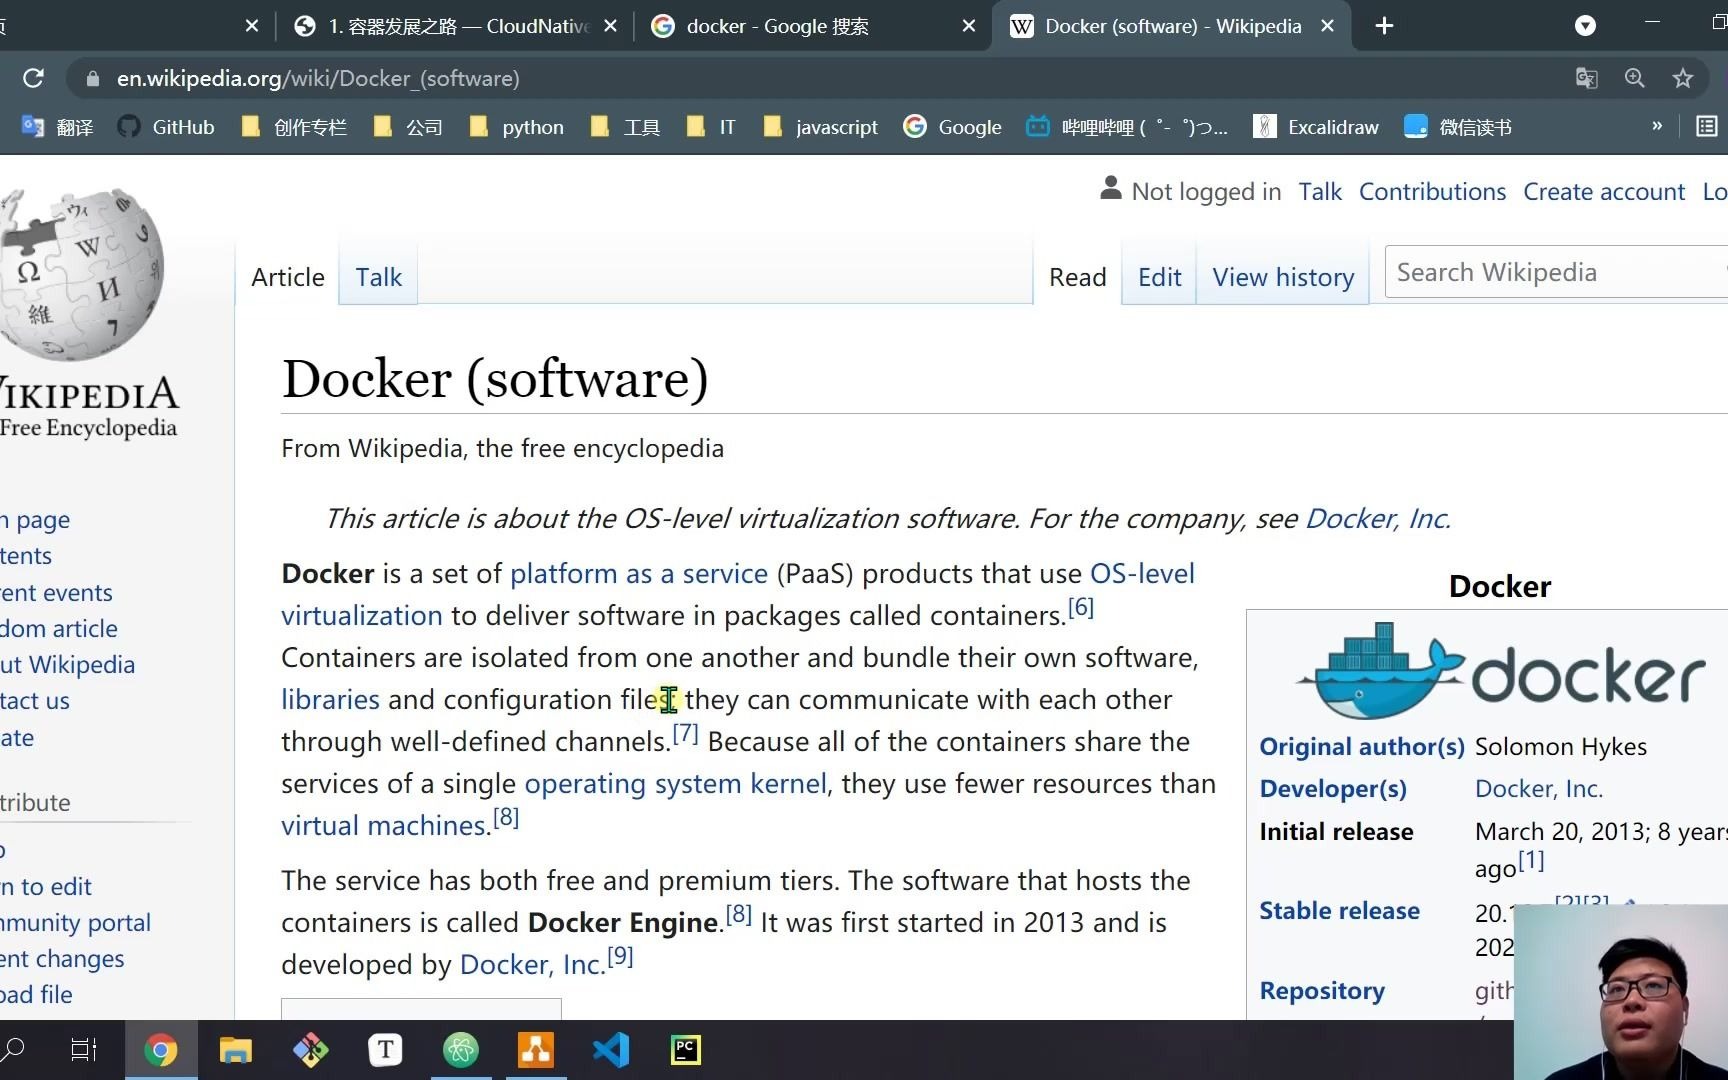1728x1080 pixels.
Task: Open the 翻译 bookmark
Action: 57,127
